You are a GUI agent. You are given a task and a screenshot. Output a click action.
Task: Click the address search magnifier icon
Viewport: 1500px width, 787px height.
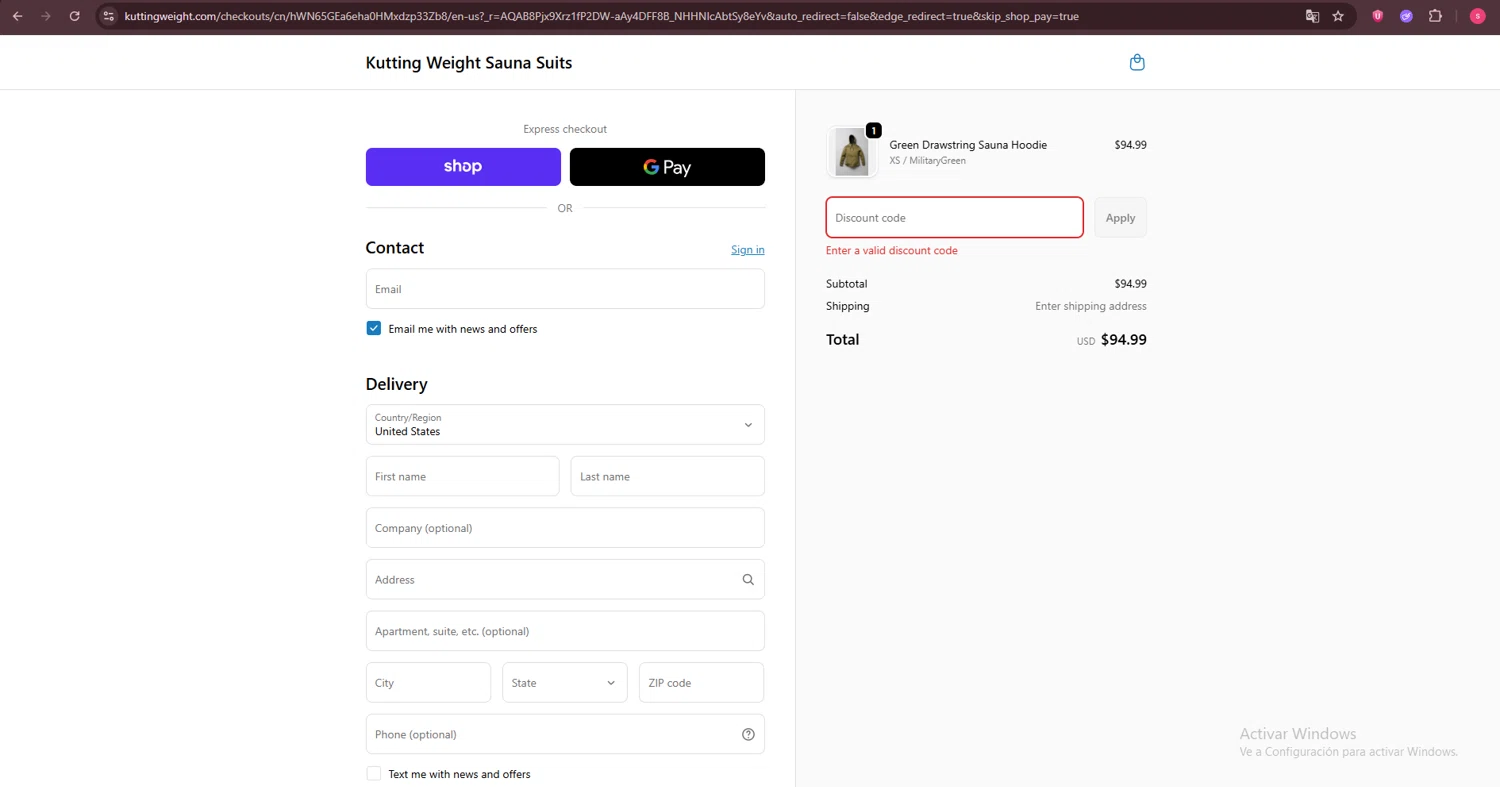[748, 580]
